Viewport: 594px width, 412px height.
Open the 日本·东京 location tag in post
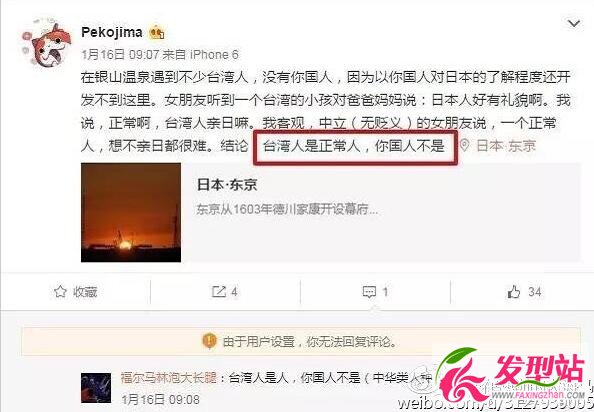click(506, 145)
